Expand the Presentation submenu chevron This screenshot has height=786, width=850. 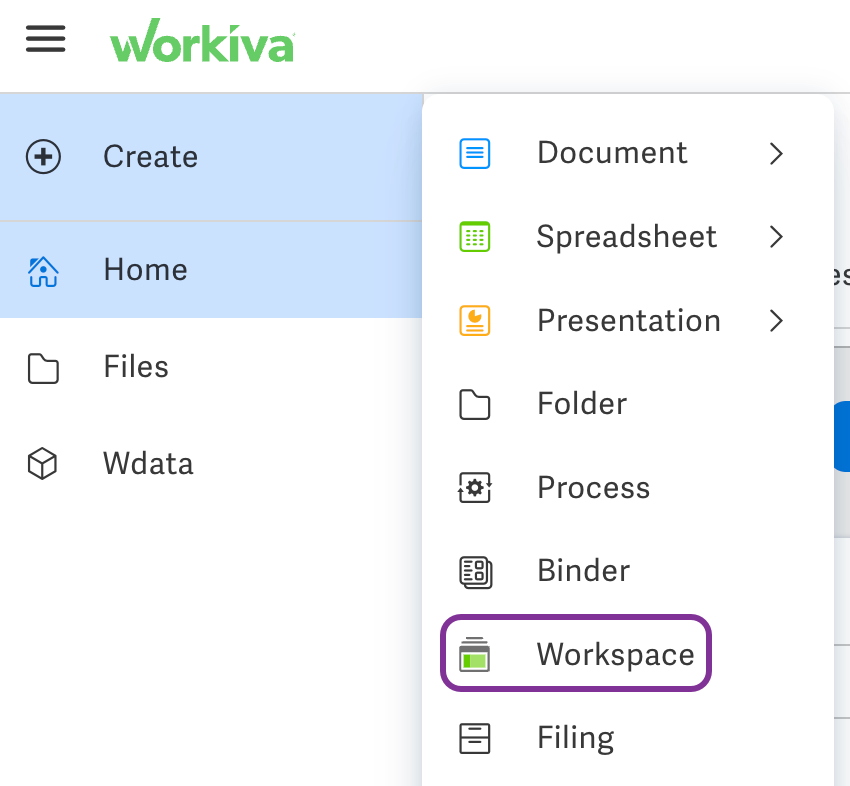coord(776,321)
